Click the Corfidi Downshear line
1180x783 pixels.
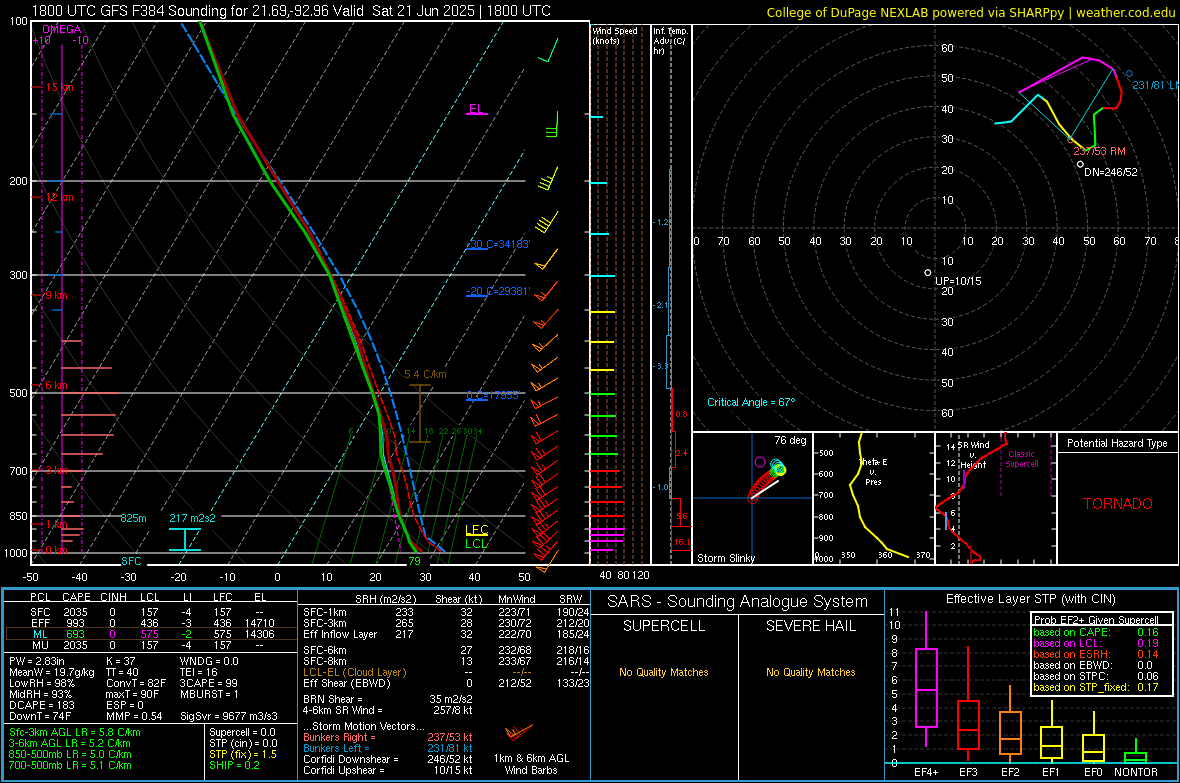click(388, 759)
